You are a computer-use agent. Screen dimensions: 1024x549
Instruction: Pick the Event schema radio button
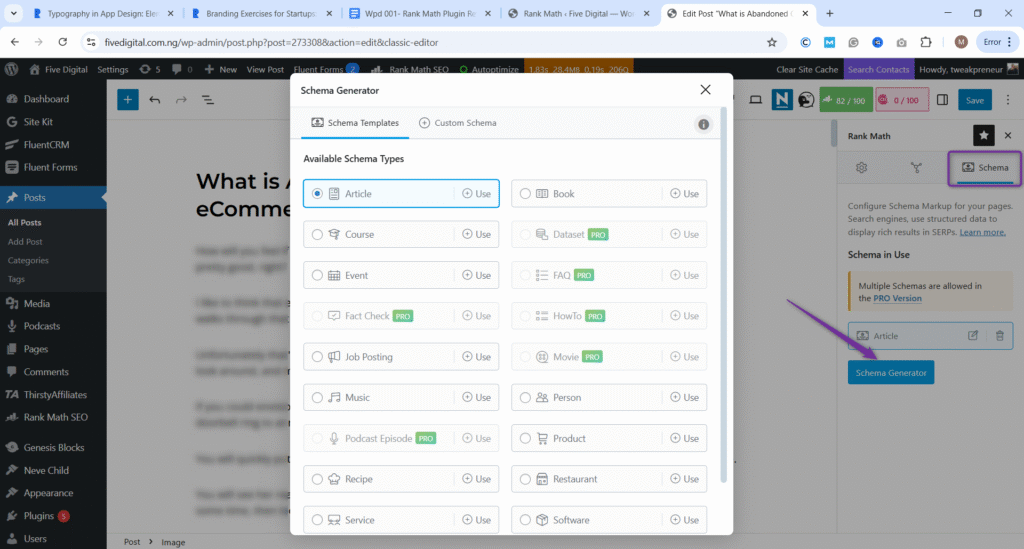click(x=317, y=275)
